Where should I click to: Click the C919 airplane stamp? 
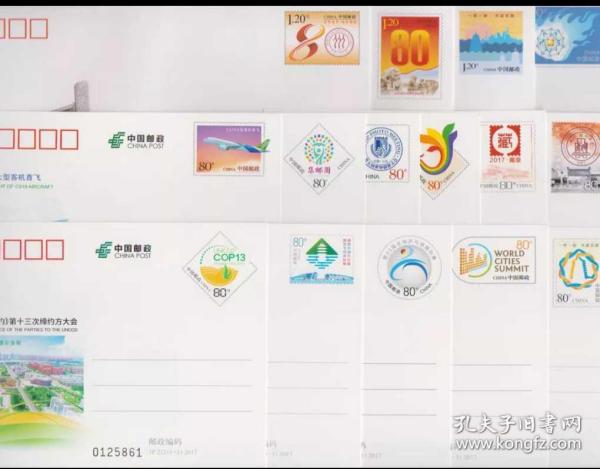(229, 149)
